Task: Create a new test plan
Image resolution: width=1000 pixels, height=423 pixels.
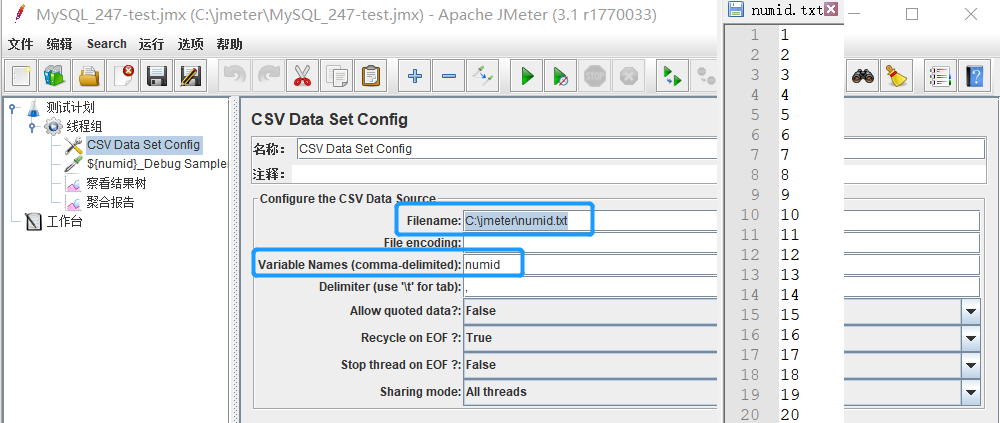Action: tap(21, 77)
